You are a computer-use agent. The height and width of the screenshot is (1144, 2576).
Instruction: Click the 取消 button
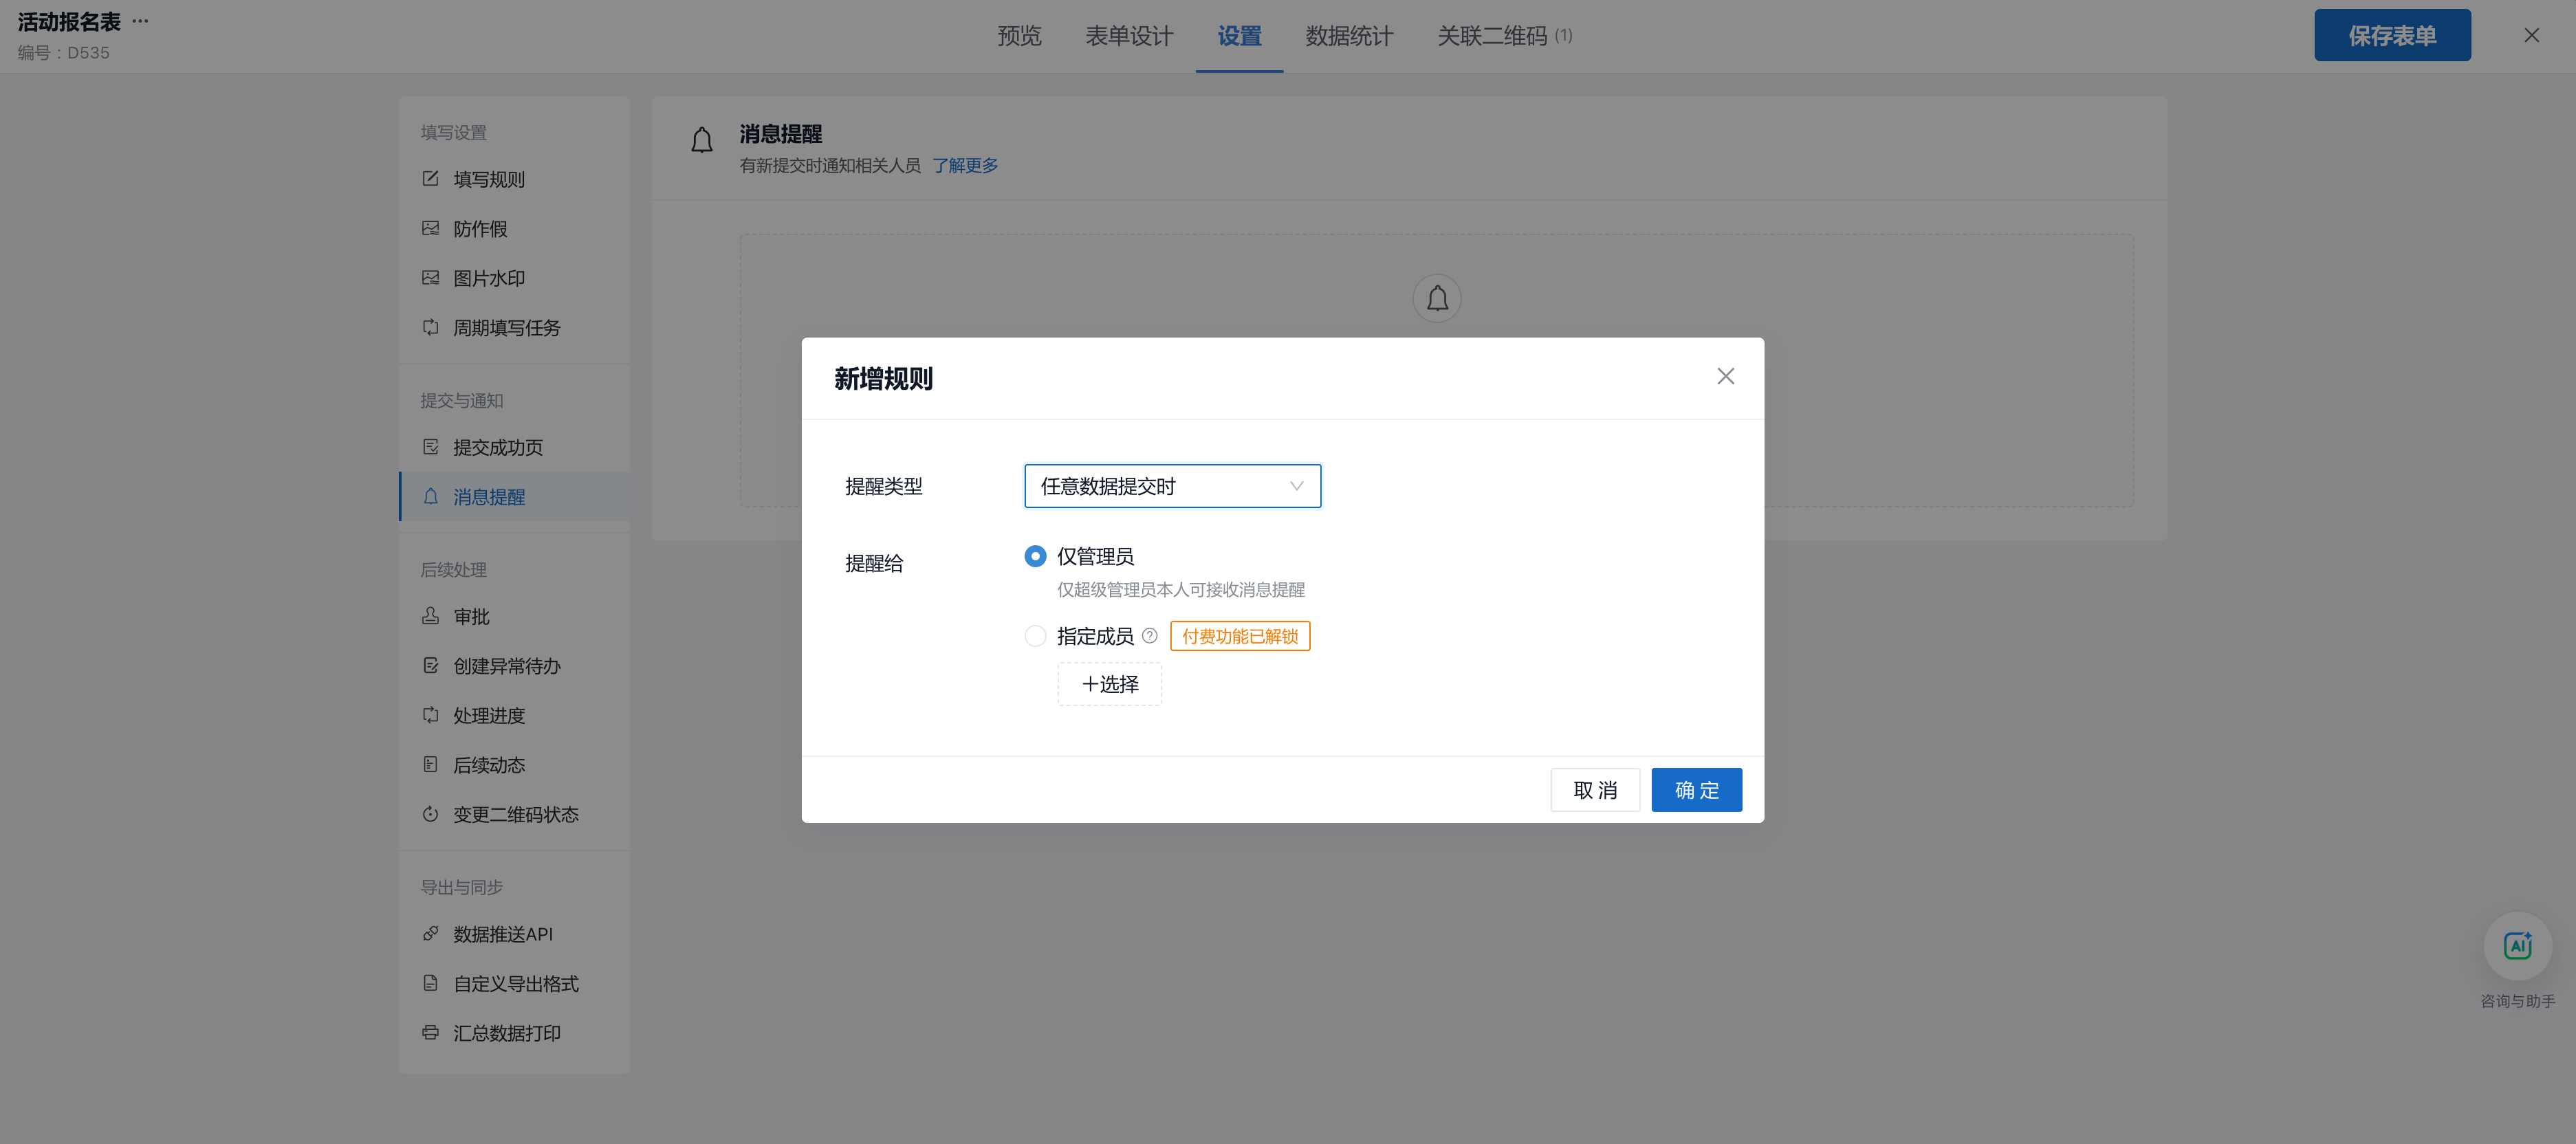[1594, 789]
